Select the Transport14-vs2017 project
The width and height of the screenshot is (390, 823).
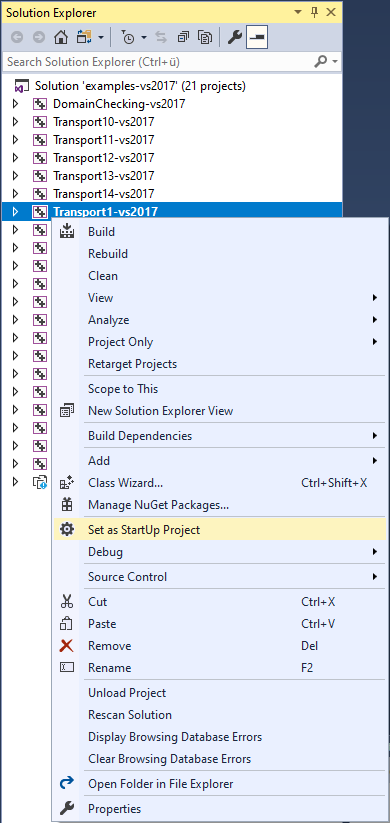click(103, 193)
